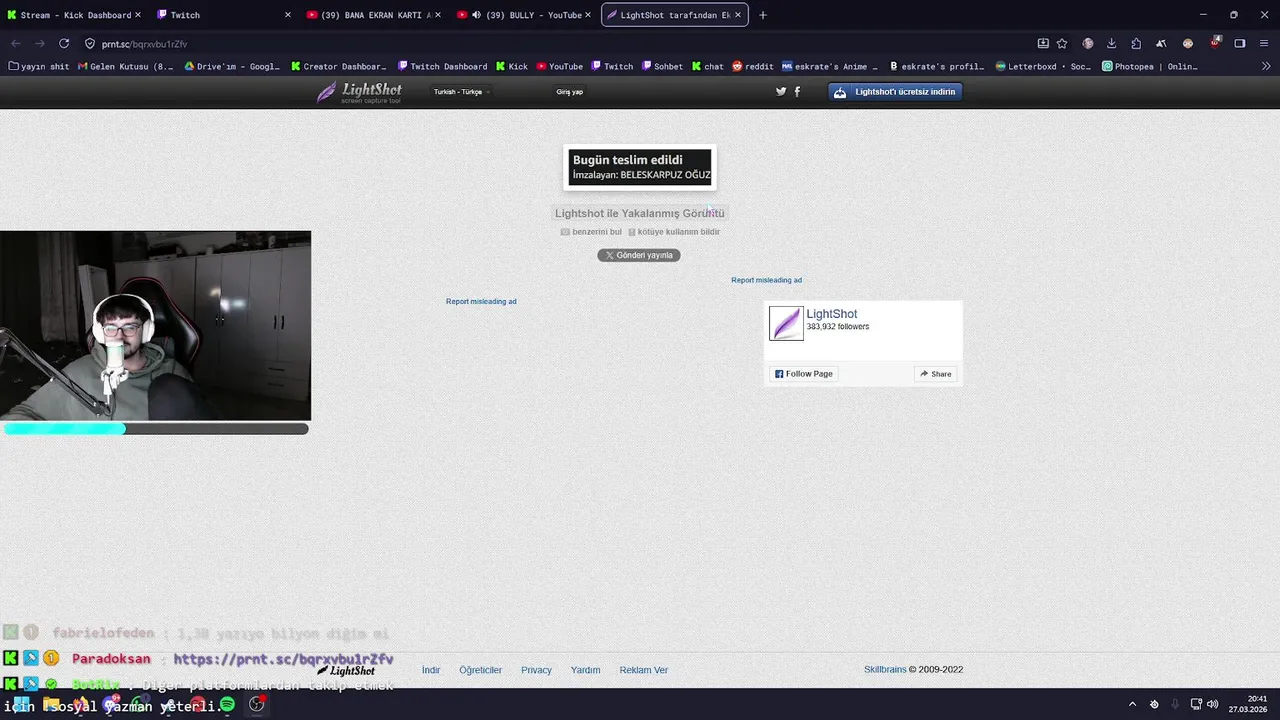Click the translate page toolbar icon

point(1161,44)
